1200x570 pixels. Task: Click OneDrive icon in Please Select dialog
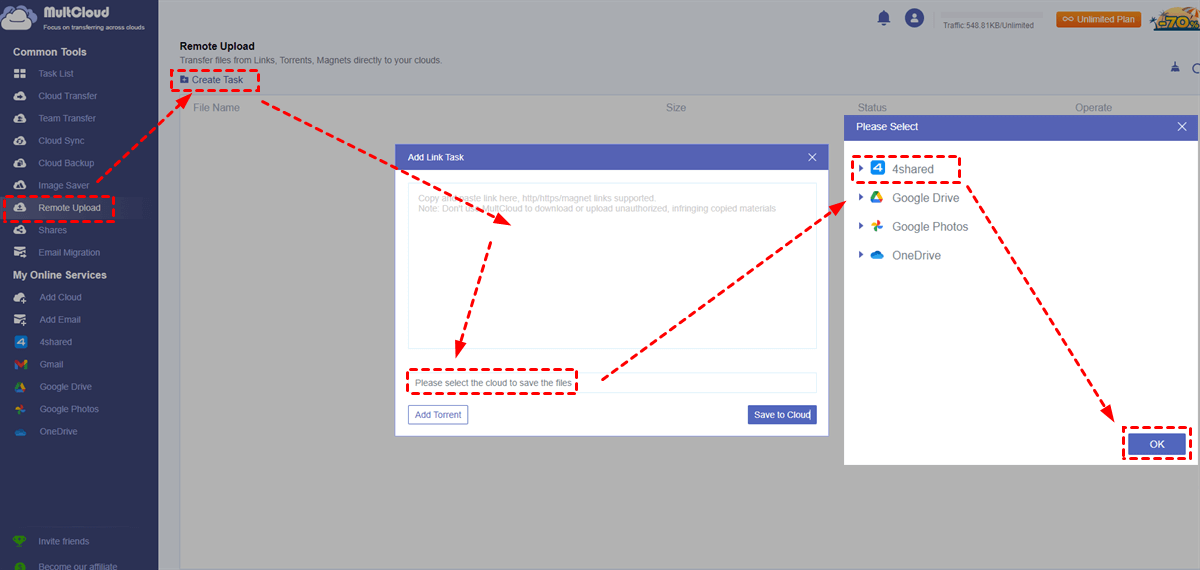click(x=877, y=256)
